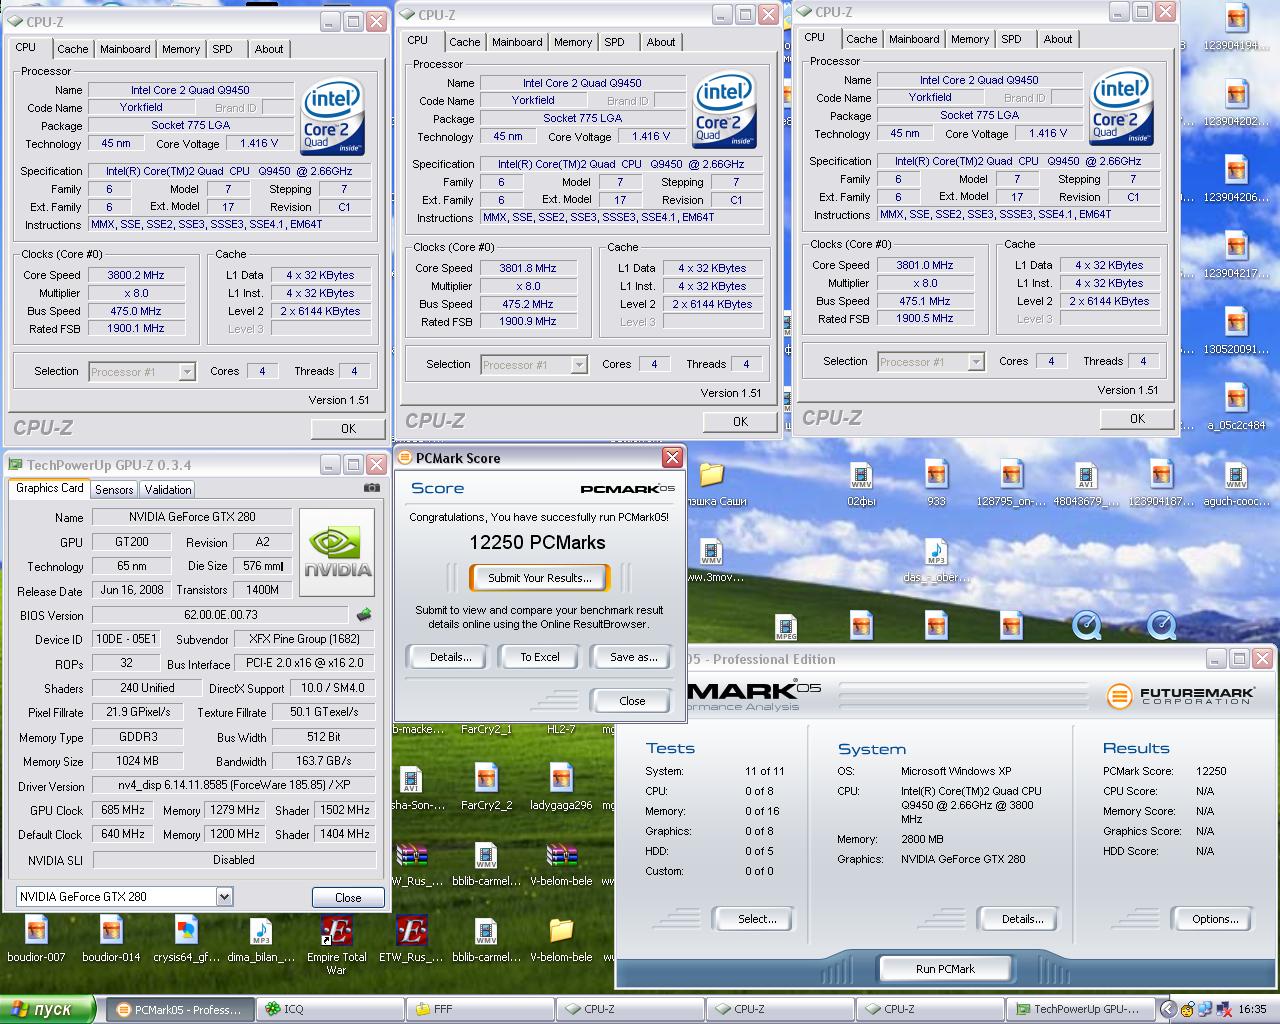Click the To Excel button
Screen dimensions: 1280x1024
[x=540, y=657]
